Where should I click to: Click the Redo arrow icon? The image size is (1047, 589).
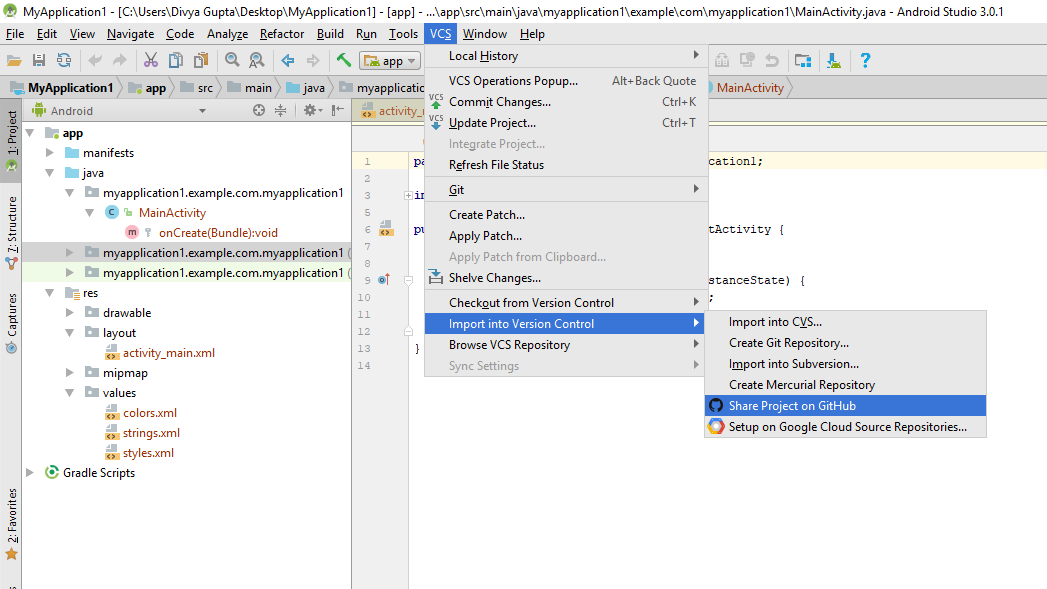point(120,61)
